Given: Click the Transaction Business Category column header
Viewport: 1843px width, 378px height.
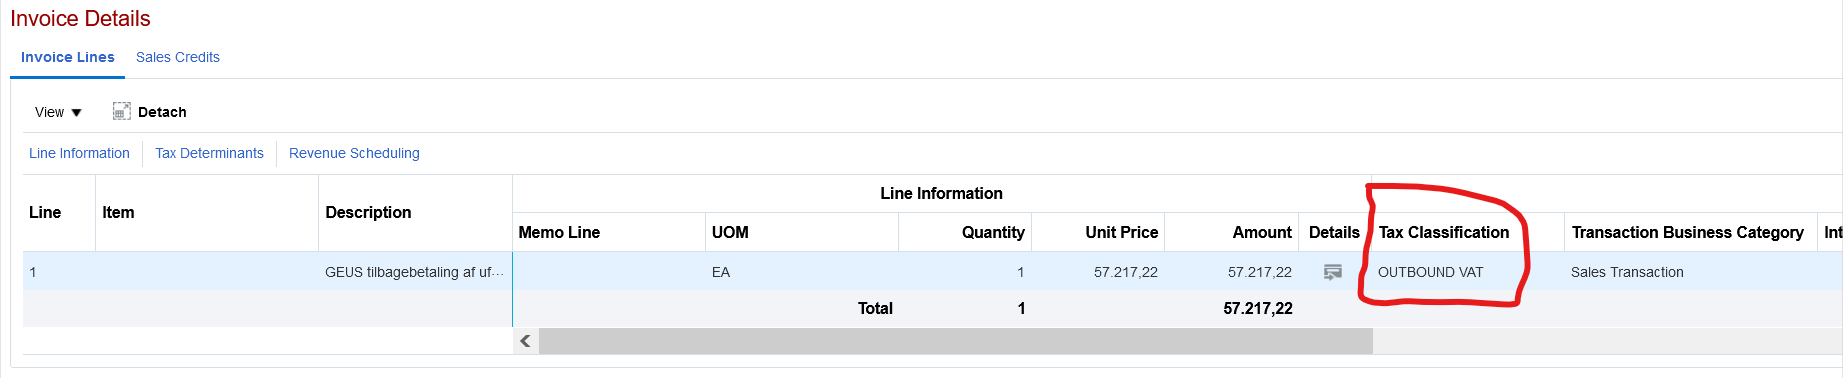Looking at the screenshot, I should click(x=1688, y=232).
